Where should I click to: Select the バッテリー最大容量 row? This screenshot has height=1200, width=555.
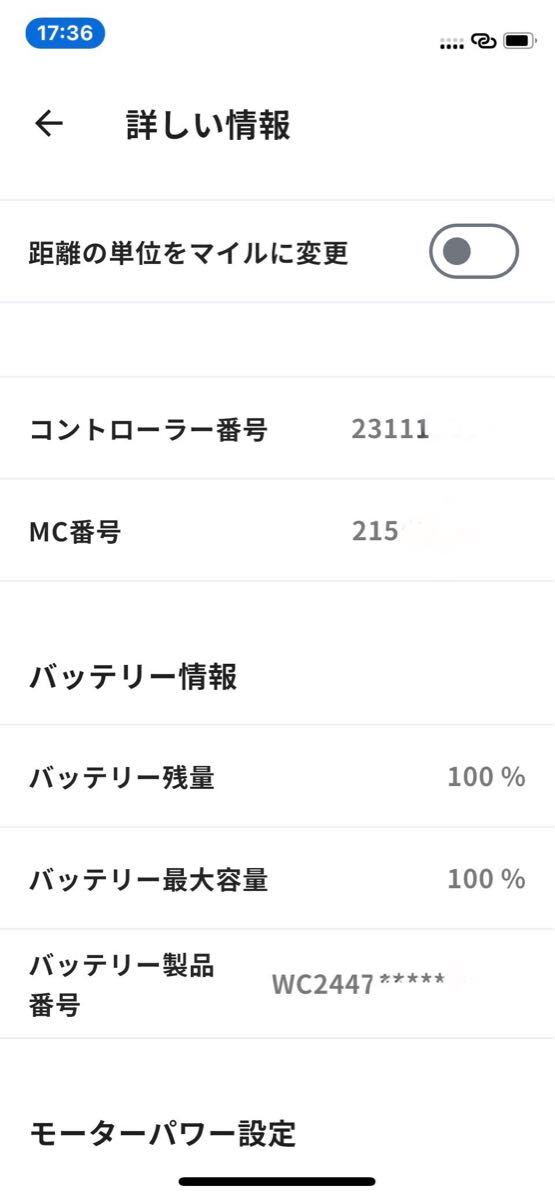click(x=277, y=879)
